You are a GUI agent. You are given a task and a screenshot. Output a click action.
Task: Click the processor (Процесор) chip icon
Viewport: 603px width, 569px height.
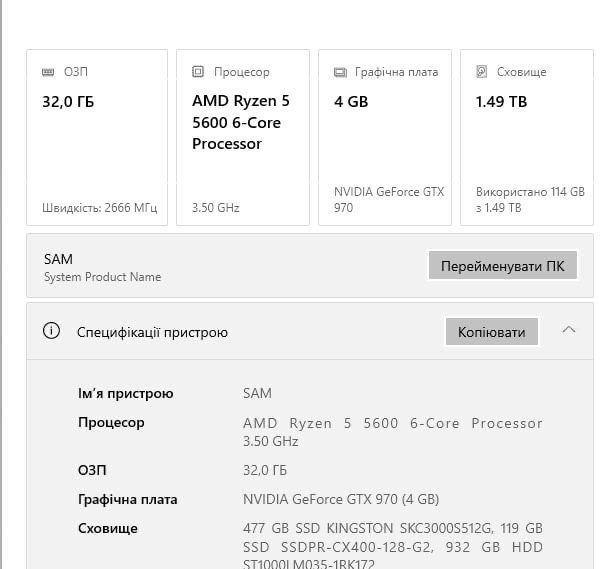[198, 72]
